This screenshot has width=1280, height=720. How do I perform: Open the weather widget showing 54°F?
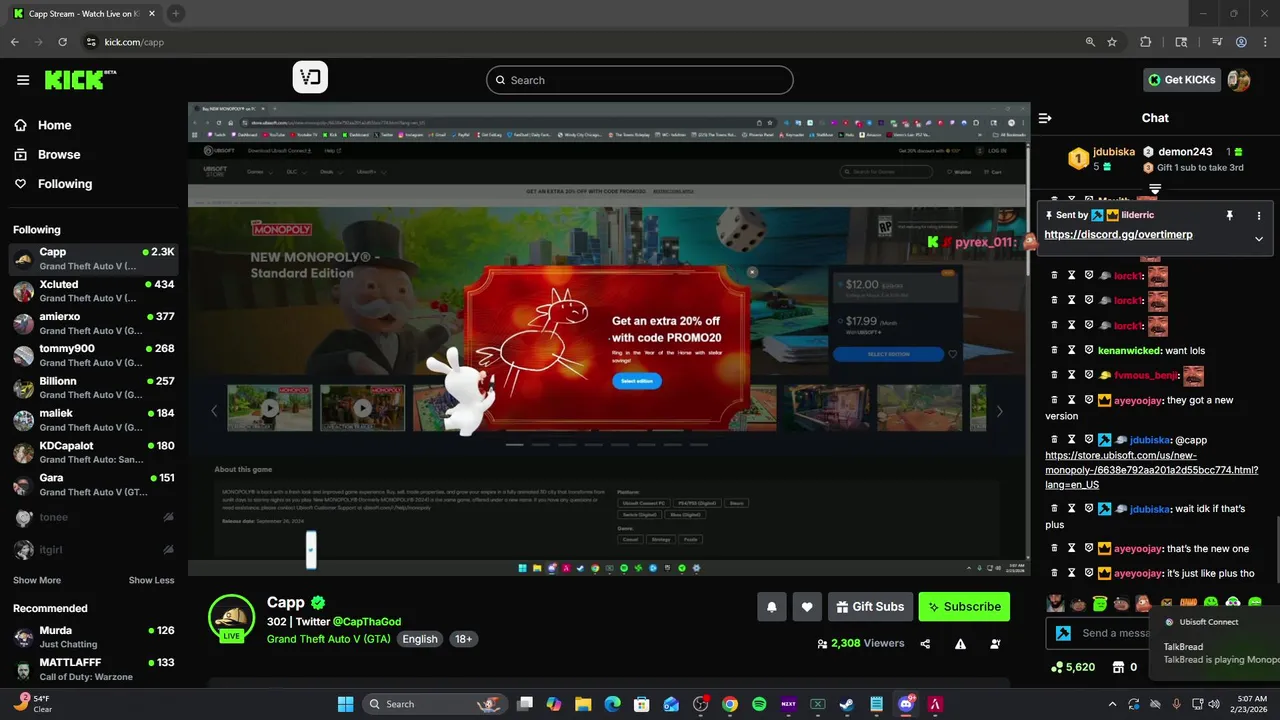33,704
